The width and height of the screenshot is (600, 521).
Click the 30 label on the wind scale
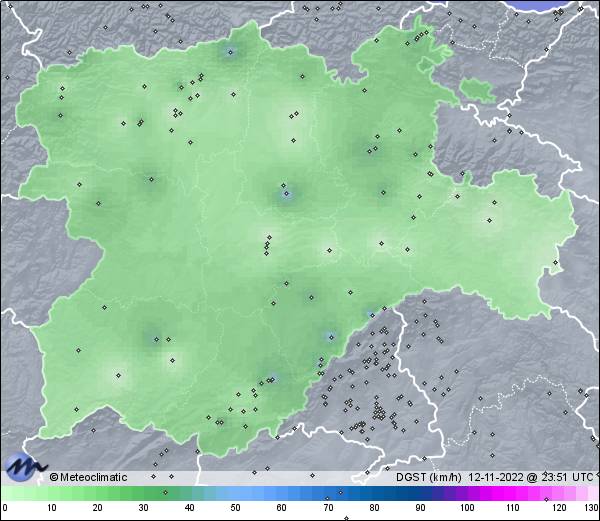143,508
